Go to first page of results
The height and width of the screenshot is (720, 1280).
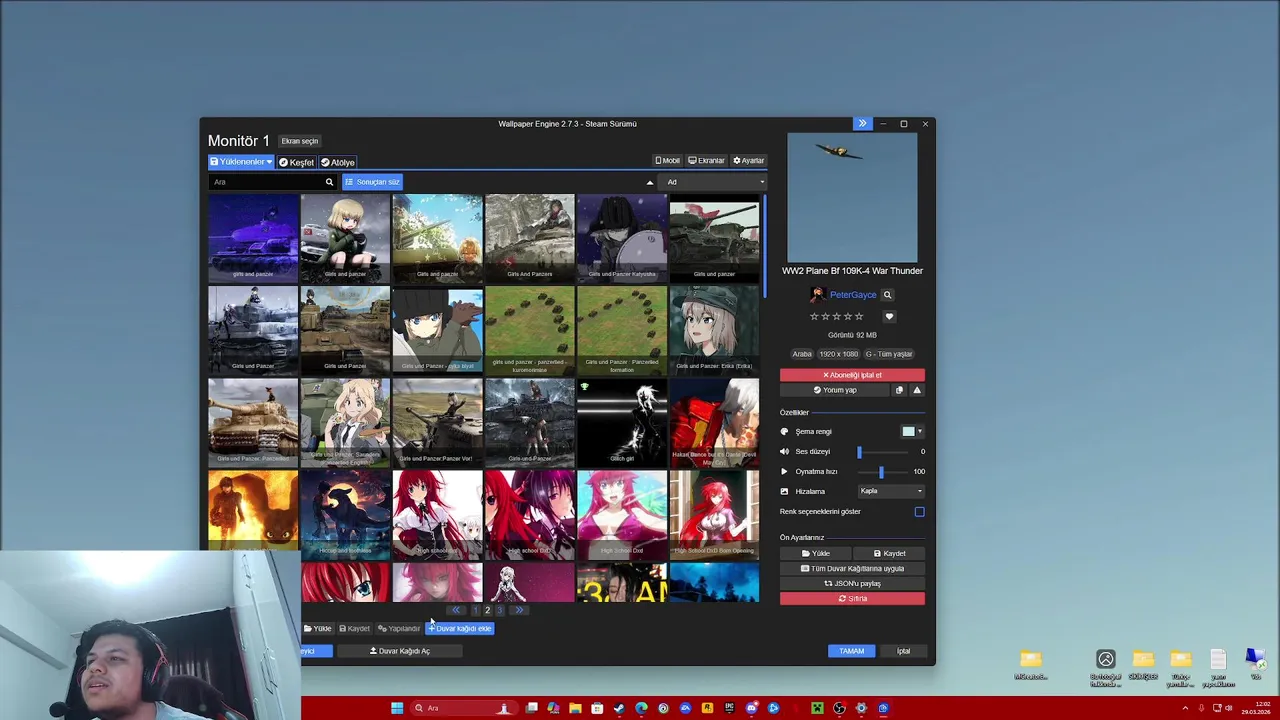[x=456, y=610]
